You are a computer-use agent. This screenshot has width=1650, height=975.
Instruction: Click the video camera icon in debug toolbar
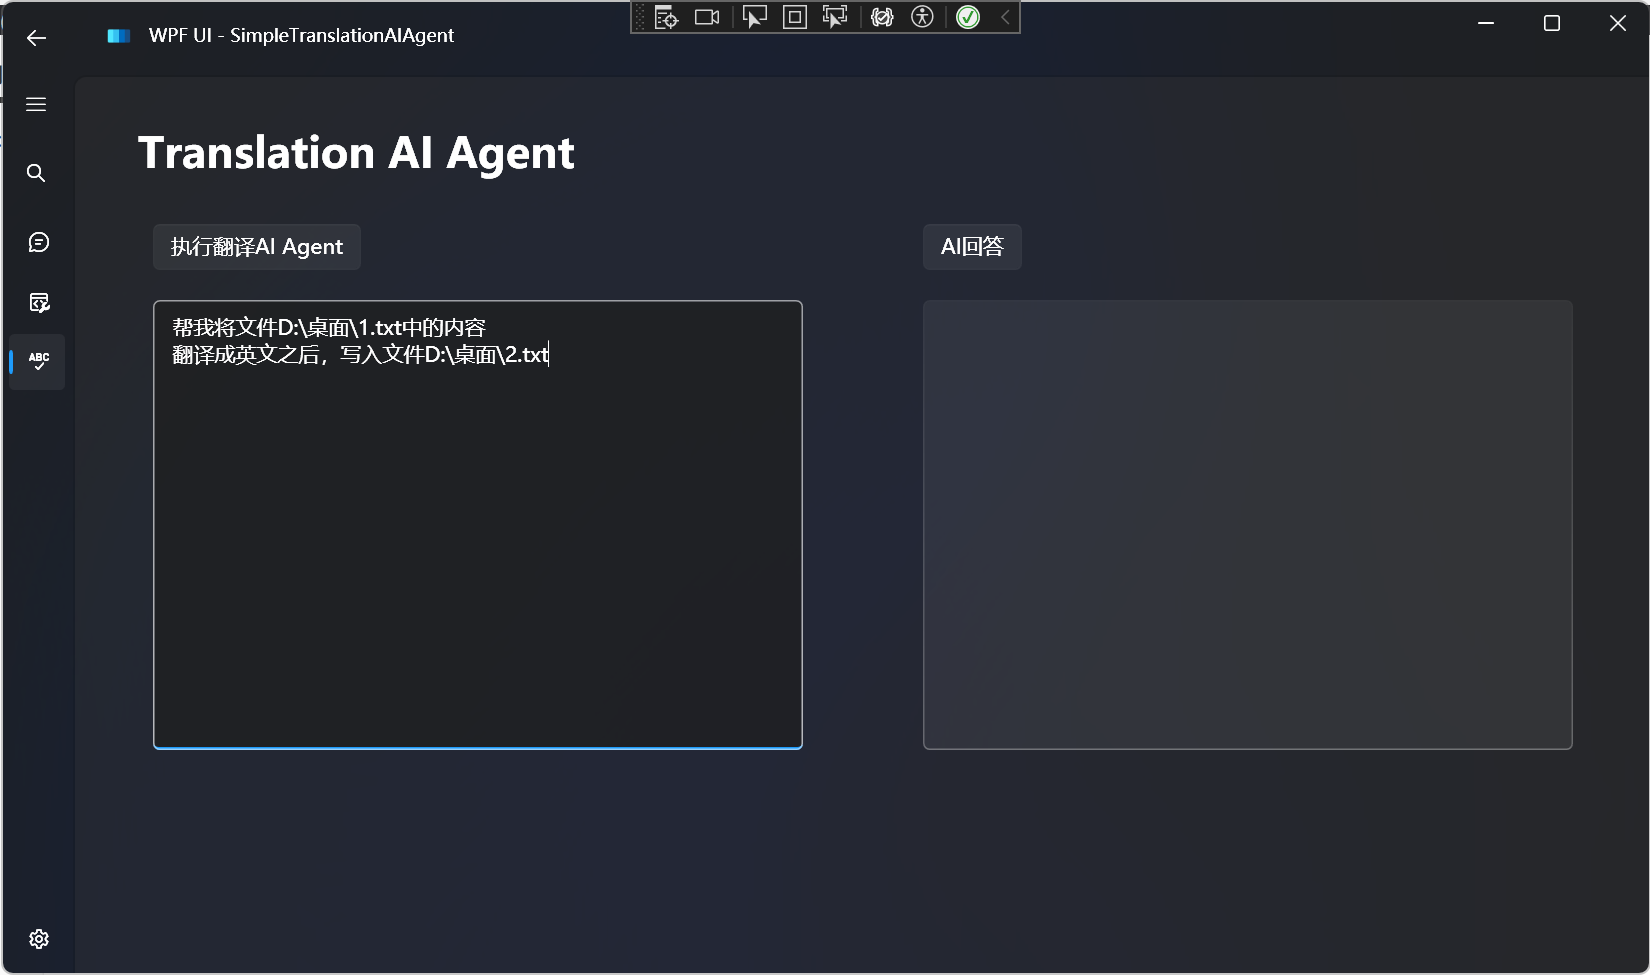coord(707,17)
